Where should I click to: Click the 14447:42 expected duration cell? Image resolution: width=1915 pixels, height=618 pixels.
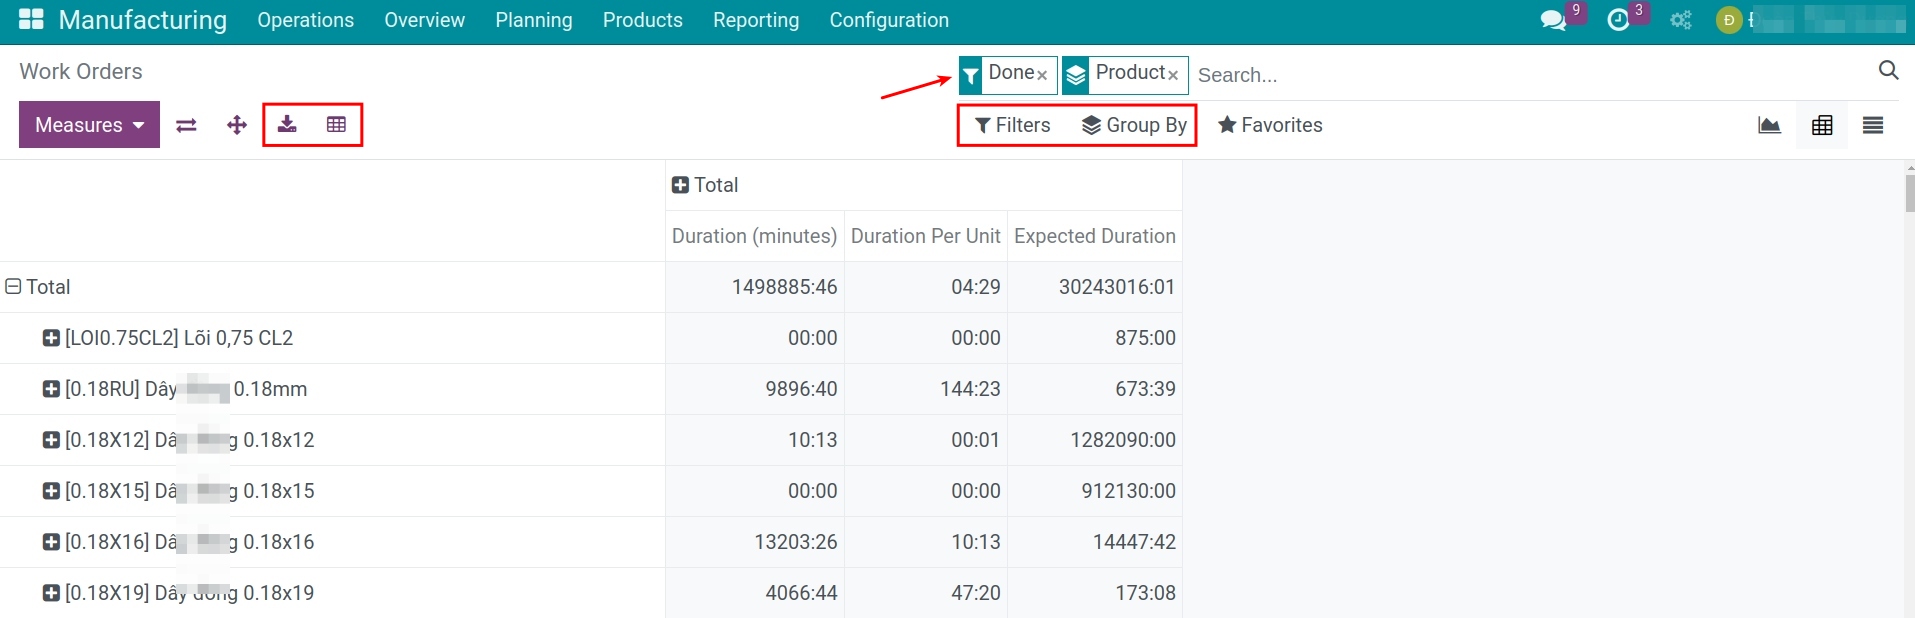[1094, 542]
